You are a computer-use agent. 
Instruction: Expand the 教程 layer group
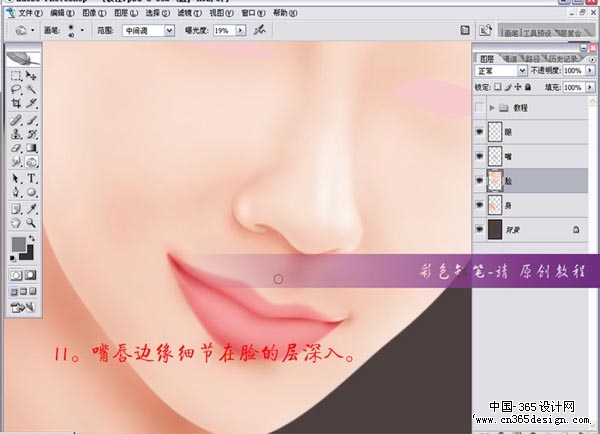[x=492, y=108]
